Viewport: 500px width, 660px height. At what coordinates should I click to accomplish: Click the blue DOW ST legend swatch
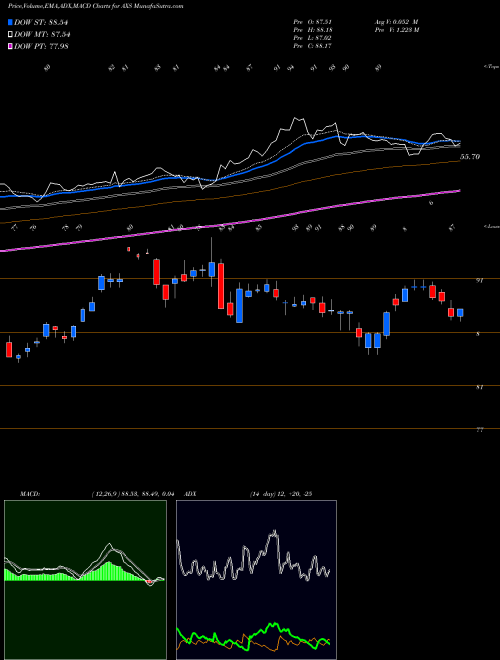(x=10, y=22)
